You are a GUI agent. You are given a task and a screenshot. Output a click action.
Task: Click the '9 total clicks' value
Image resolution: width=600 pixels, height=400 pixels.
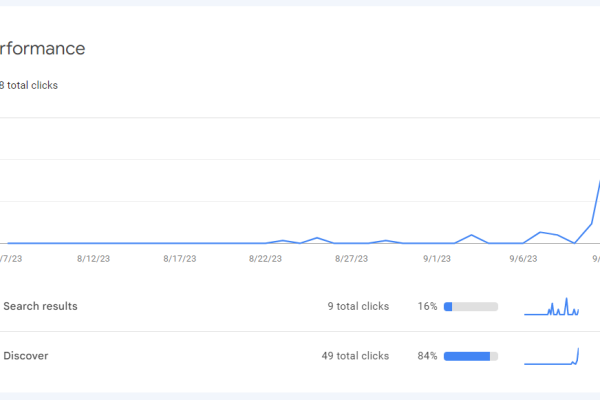point(358,306)
